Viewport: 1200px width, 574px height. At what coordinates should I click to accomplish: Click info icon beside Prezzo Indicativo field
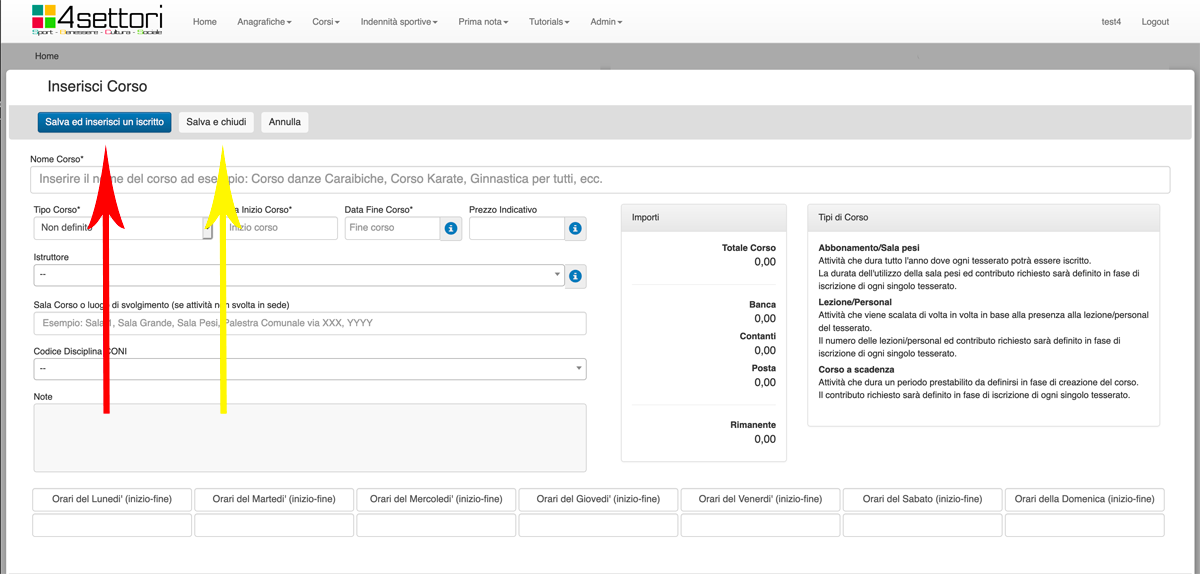coord(575,229)
